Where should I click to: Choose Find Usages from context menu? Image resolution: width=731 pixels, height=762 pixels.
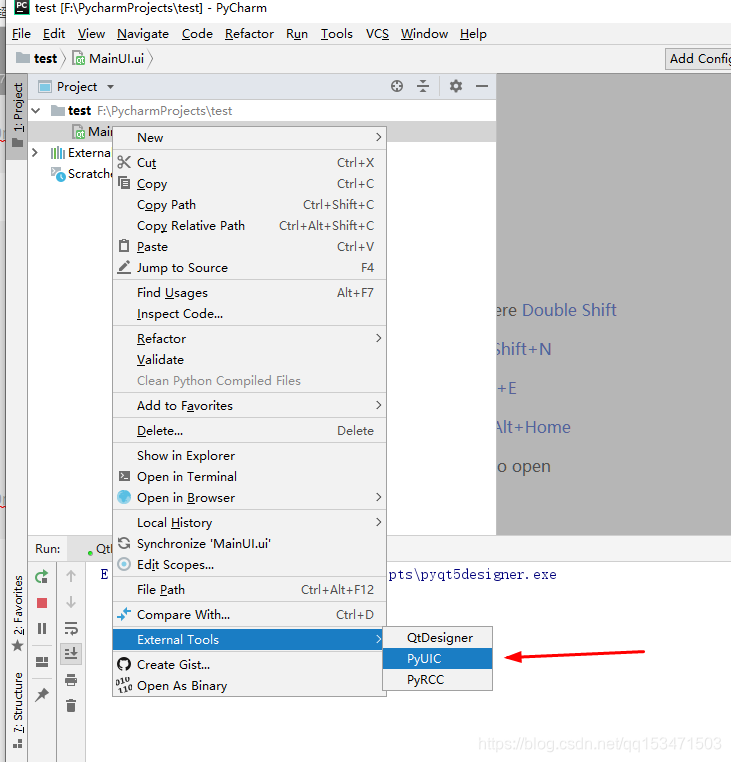tap(249, 293)
